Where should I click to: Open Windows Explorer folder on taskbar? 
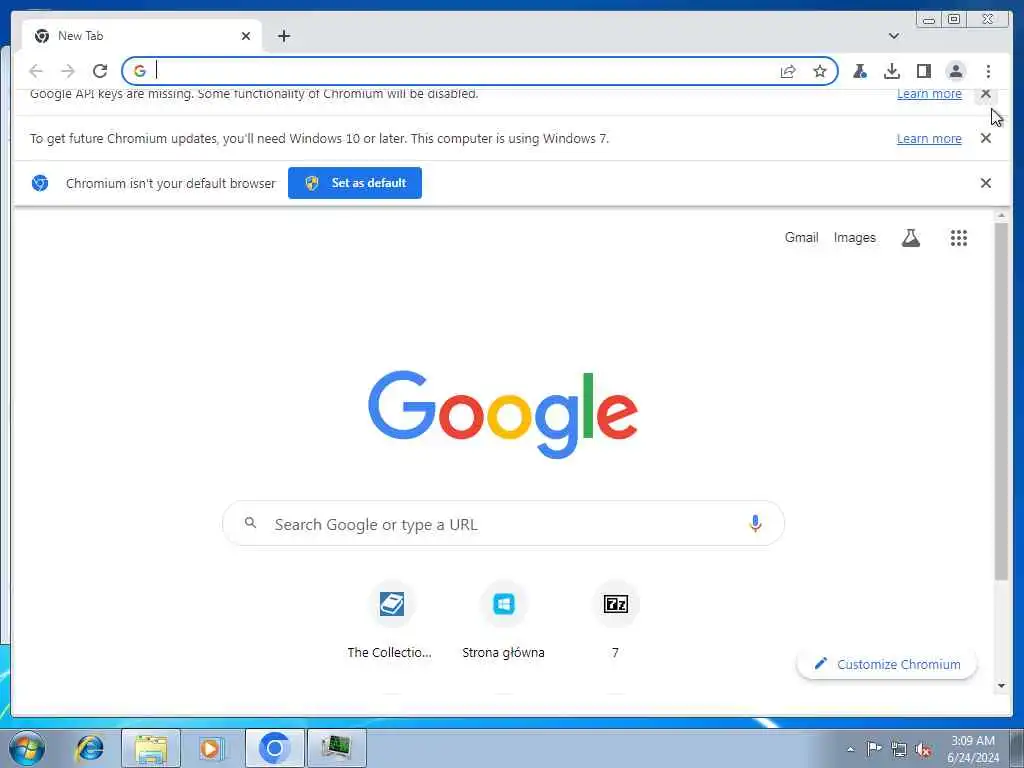coord(151,748)
